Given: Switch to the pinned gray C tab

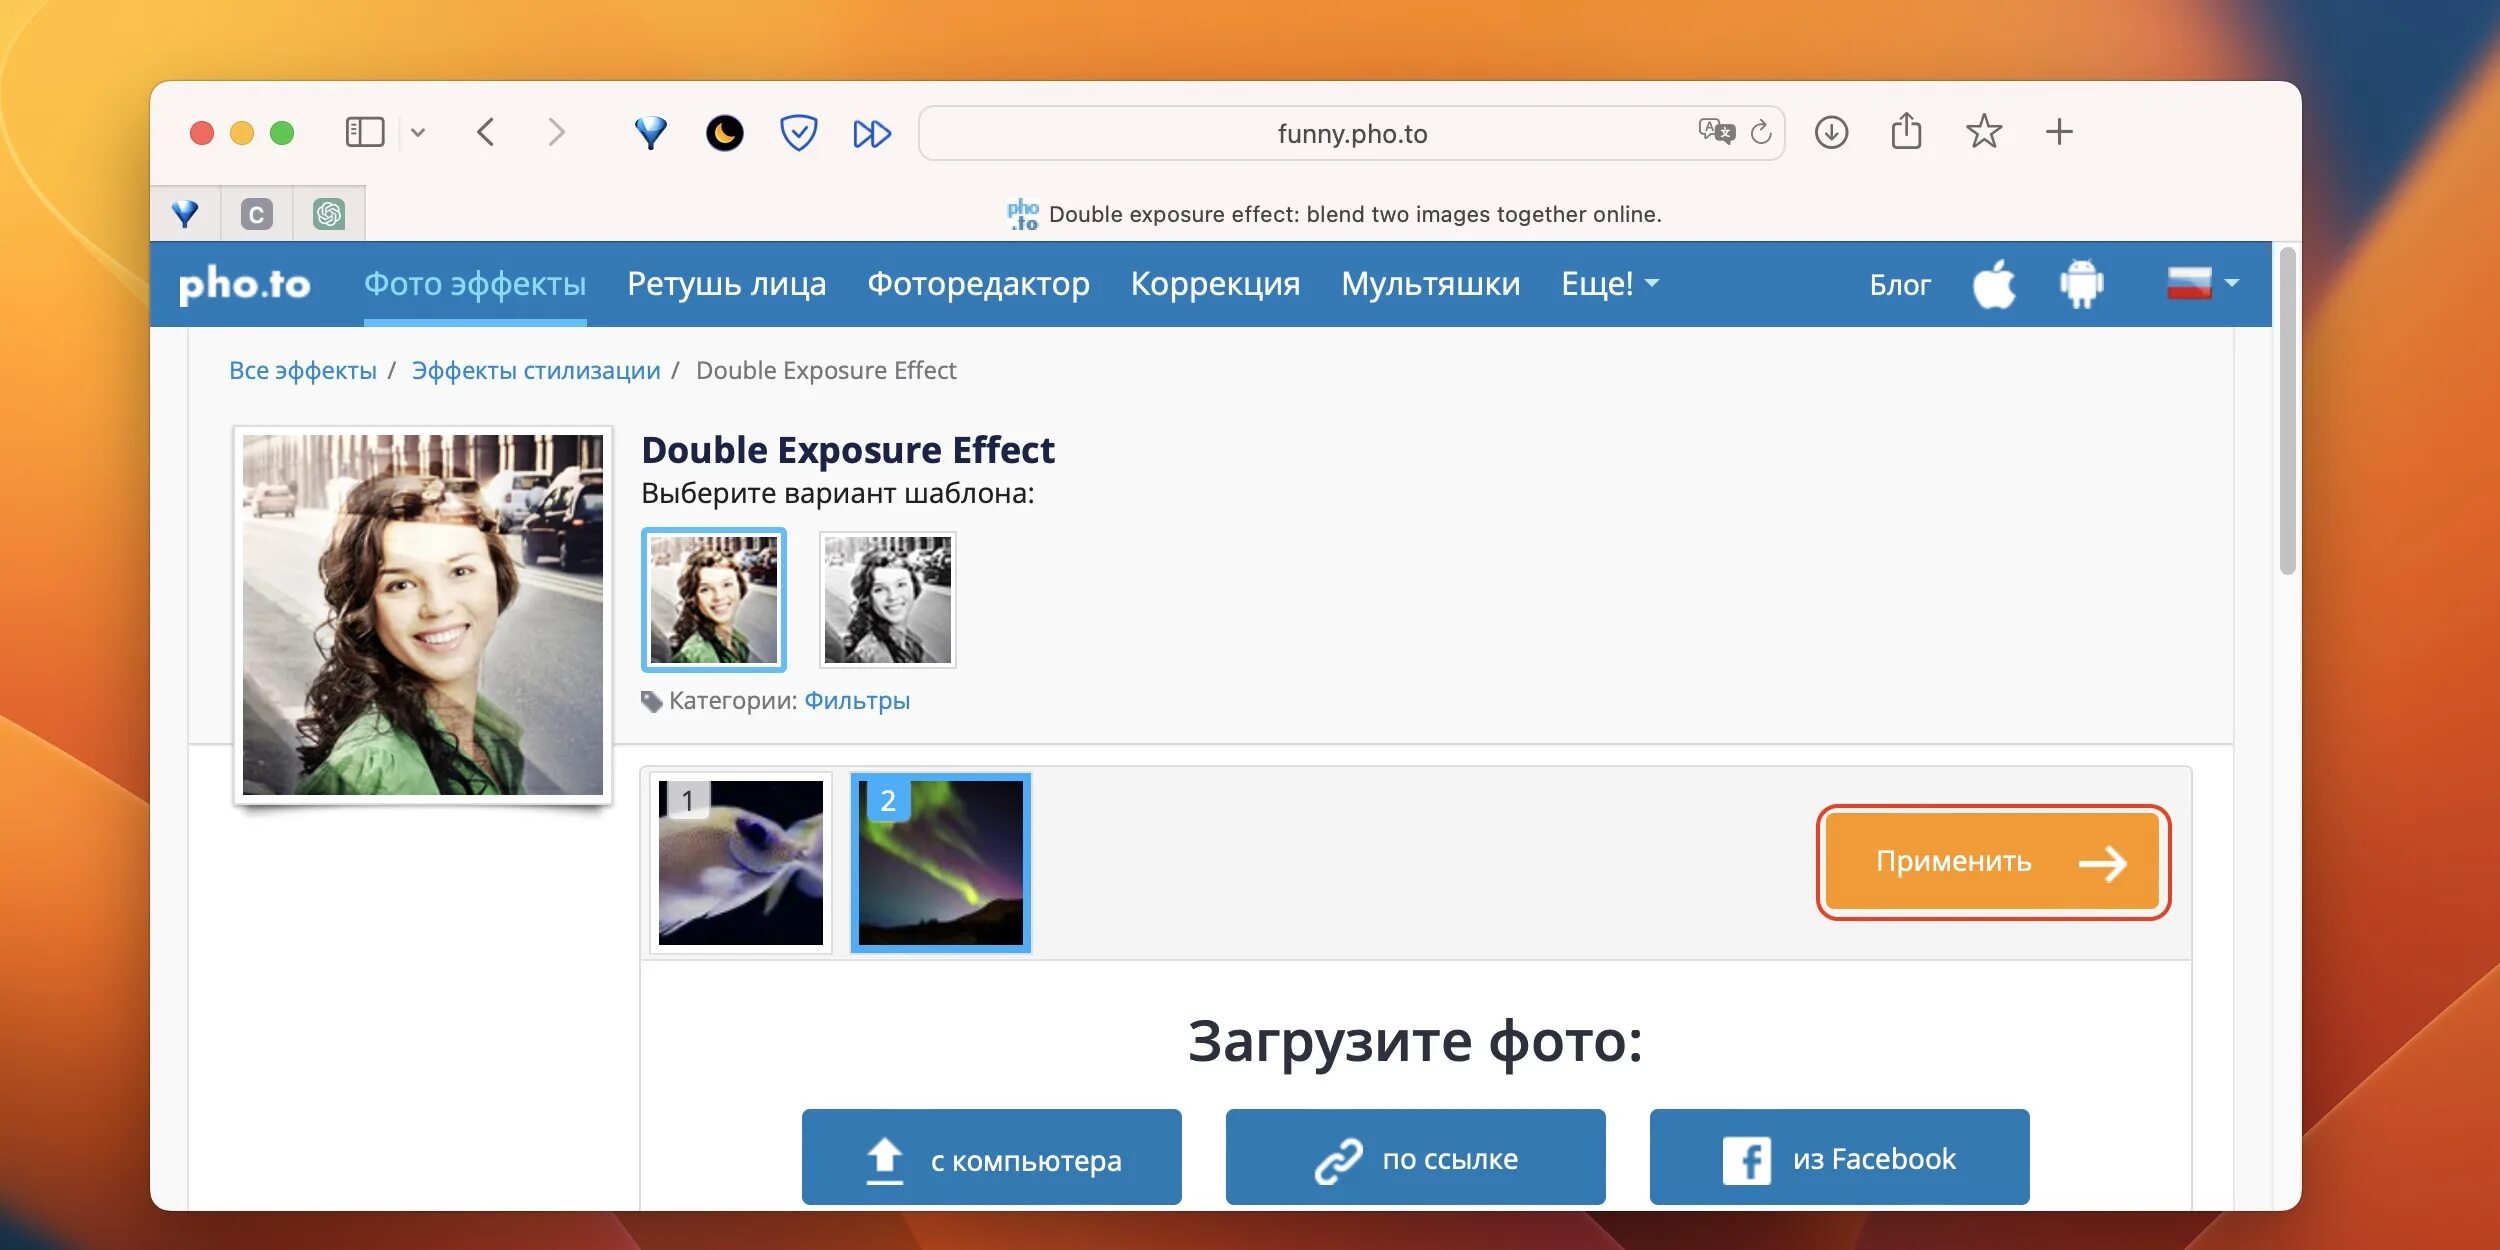Looking at the screenshot, I should point(256,213).
